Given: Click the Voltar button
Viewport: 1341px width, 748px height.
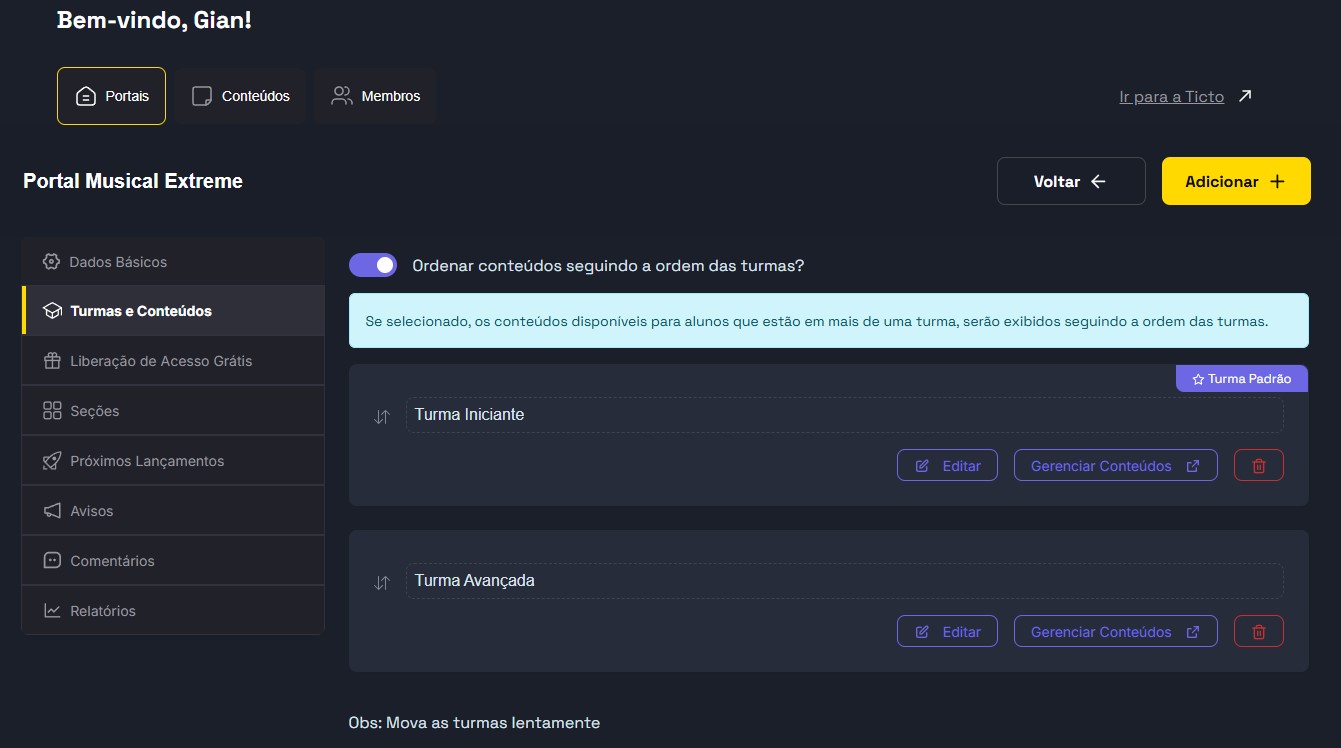Looking at the screenshot, I should [x=1070, y=181].
